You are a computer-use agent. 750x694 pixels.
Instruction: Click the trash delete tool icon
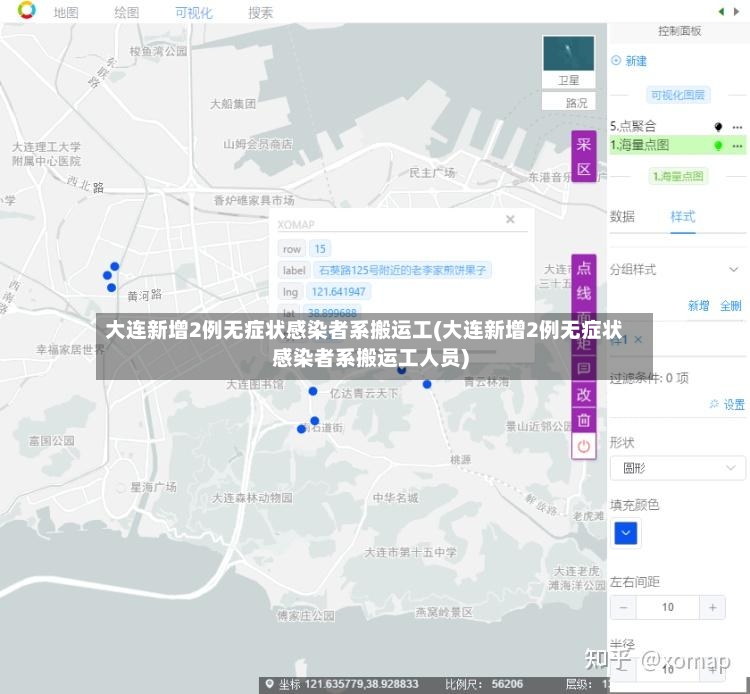tap(584, 420)
